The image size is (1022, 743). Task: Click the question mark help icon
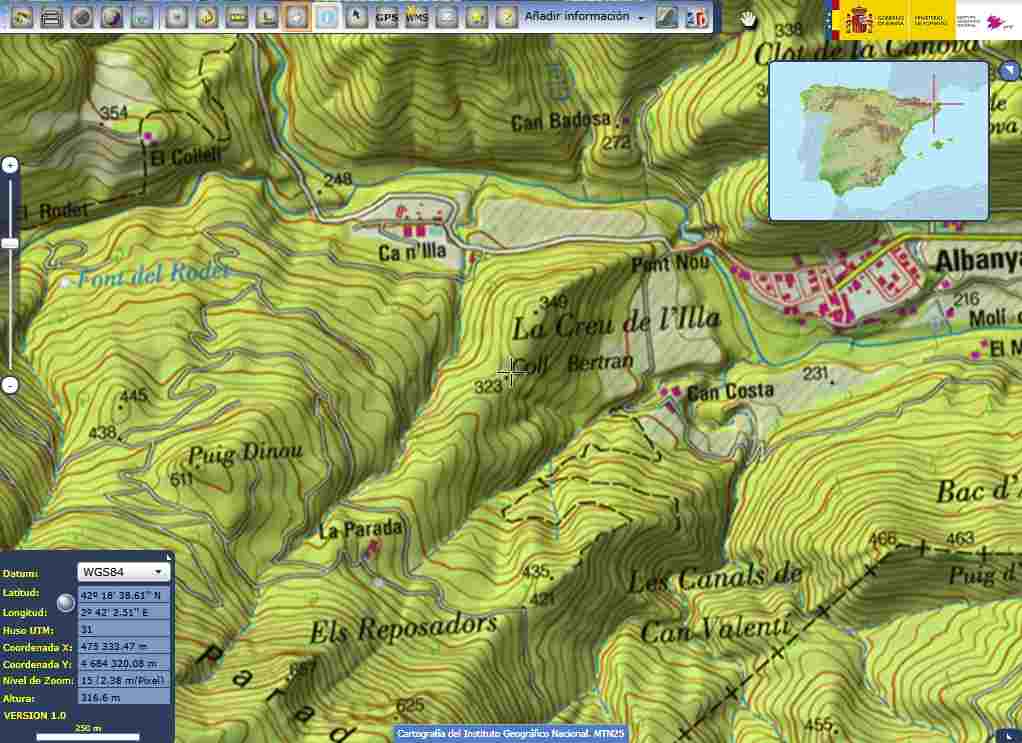coord(507,17)
